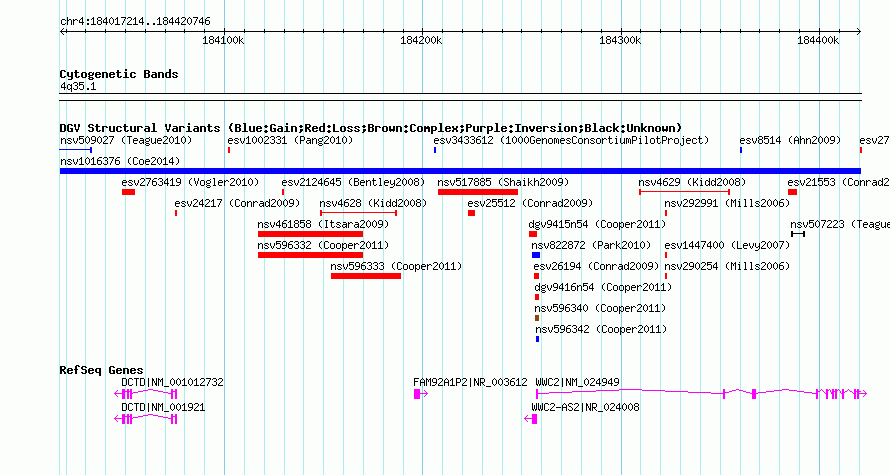Open DCTD|NM_001012732 gene label
Viewport: 890px width, 475px height.
click(x=172, y=382)
